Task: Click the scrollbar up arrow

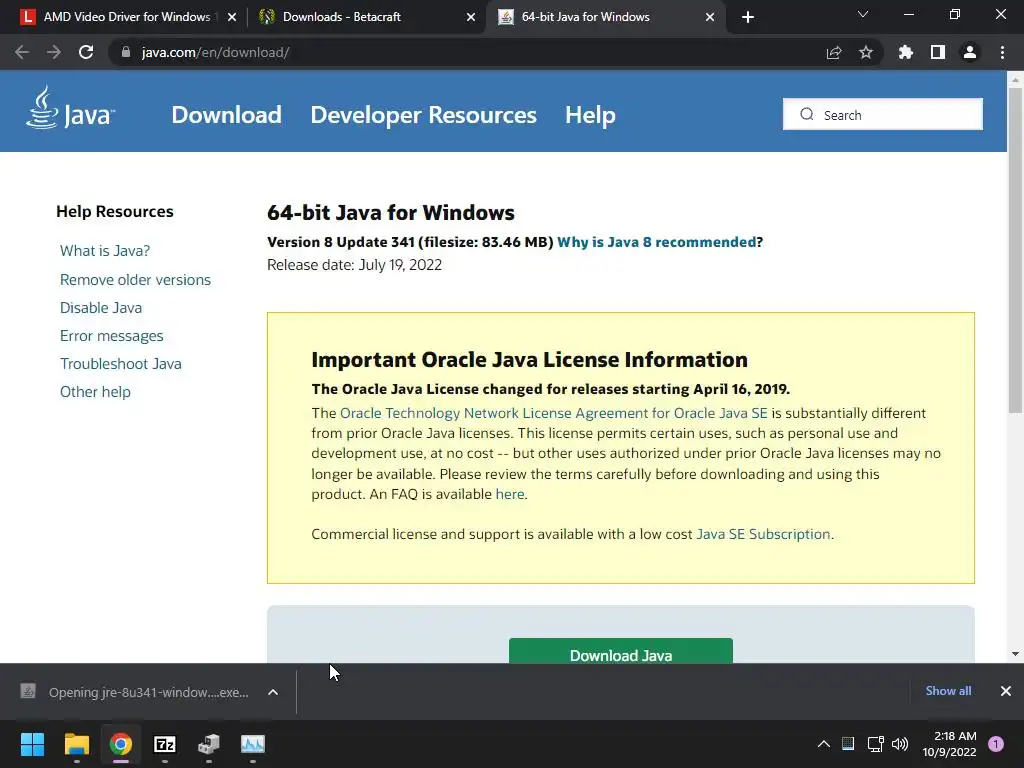Action: (1015, 80)
